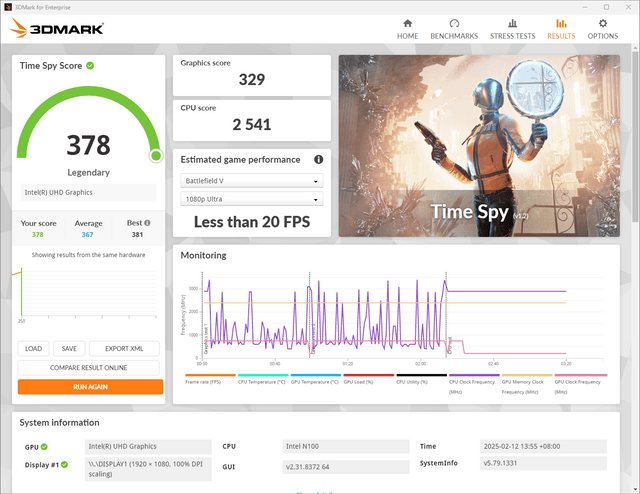Click the Best score value 381
640x494 pixels.
coord(137,235)
